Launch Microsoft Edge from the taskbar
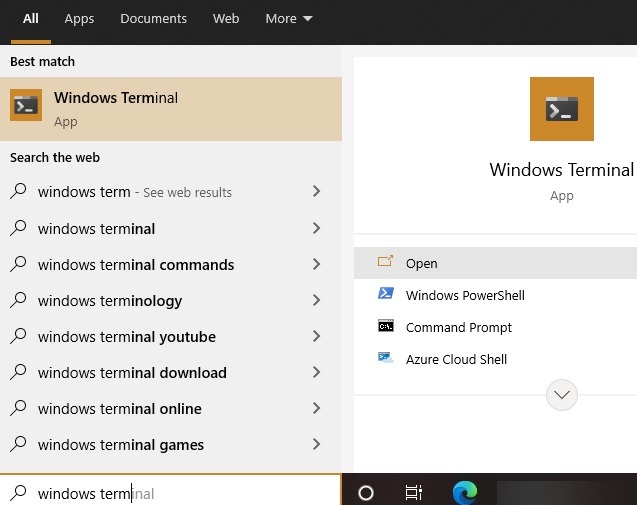637x505 pixels. 465,492
